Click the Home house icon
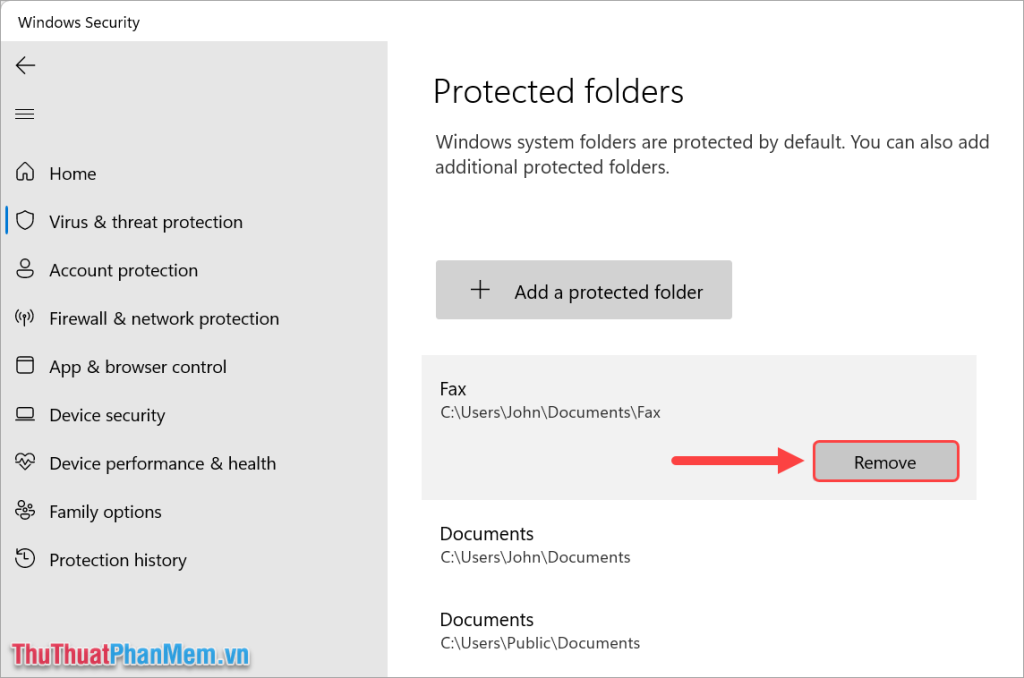1024x678 pixels. [25, 172]
